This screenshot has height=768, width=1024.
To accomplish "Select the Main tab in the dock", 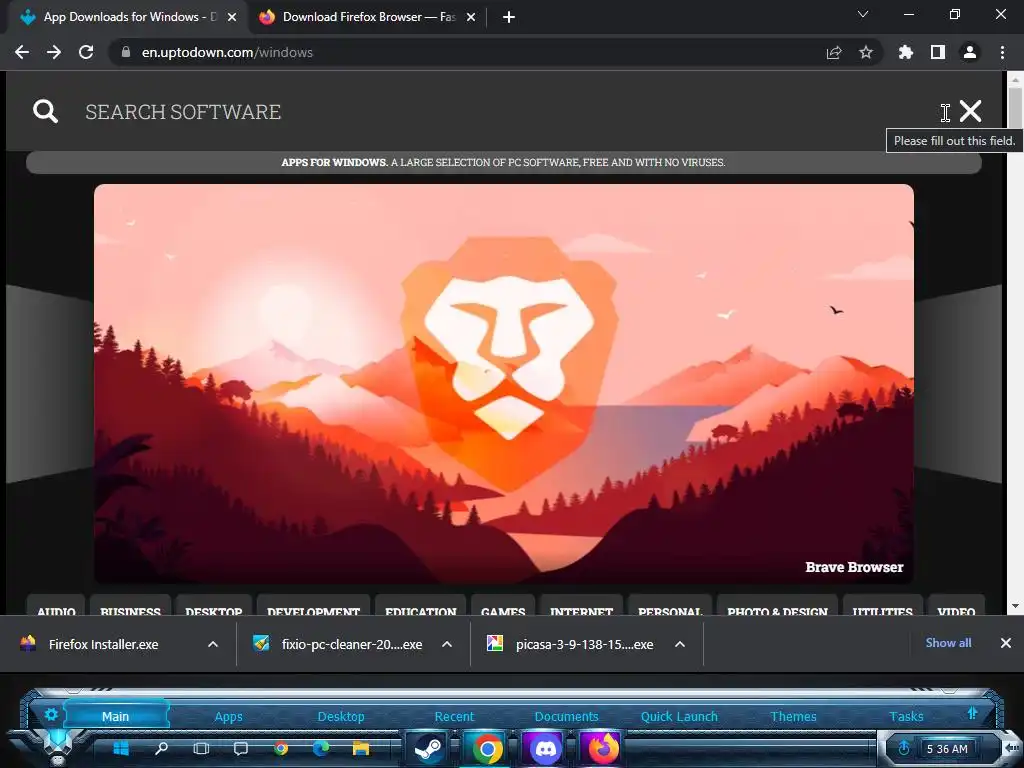I will (x=116, y=716).
